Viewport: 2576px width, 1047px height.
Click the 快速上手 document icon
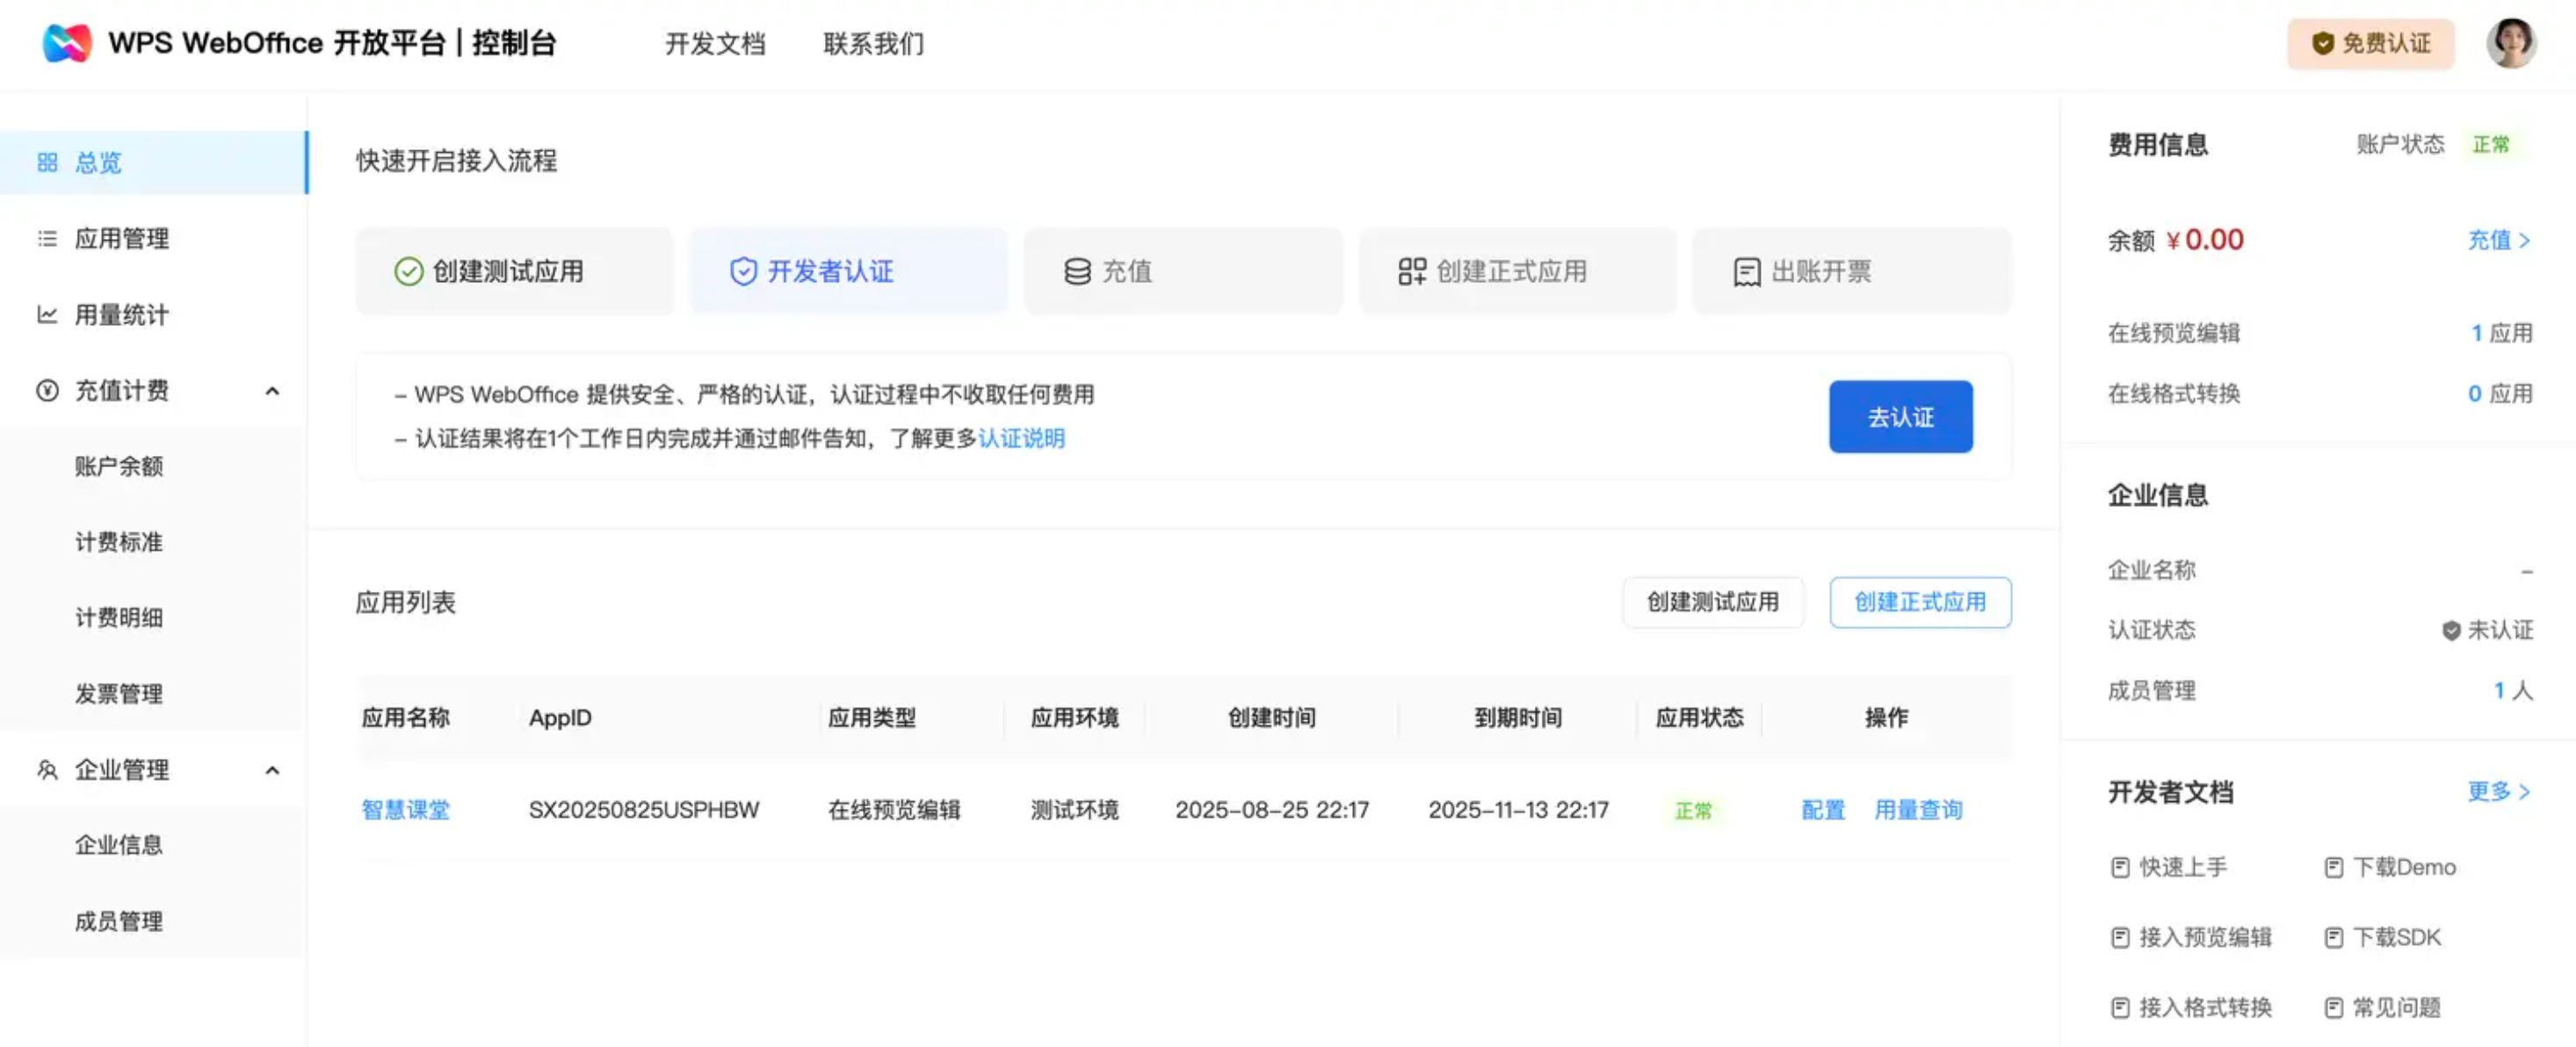click(2120, 867)
